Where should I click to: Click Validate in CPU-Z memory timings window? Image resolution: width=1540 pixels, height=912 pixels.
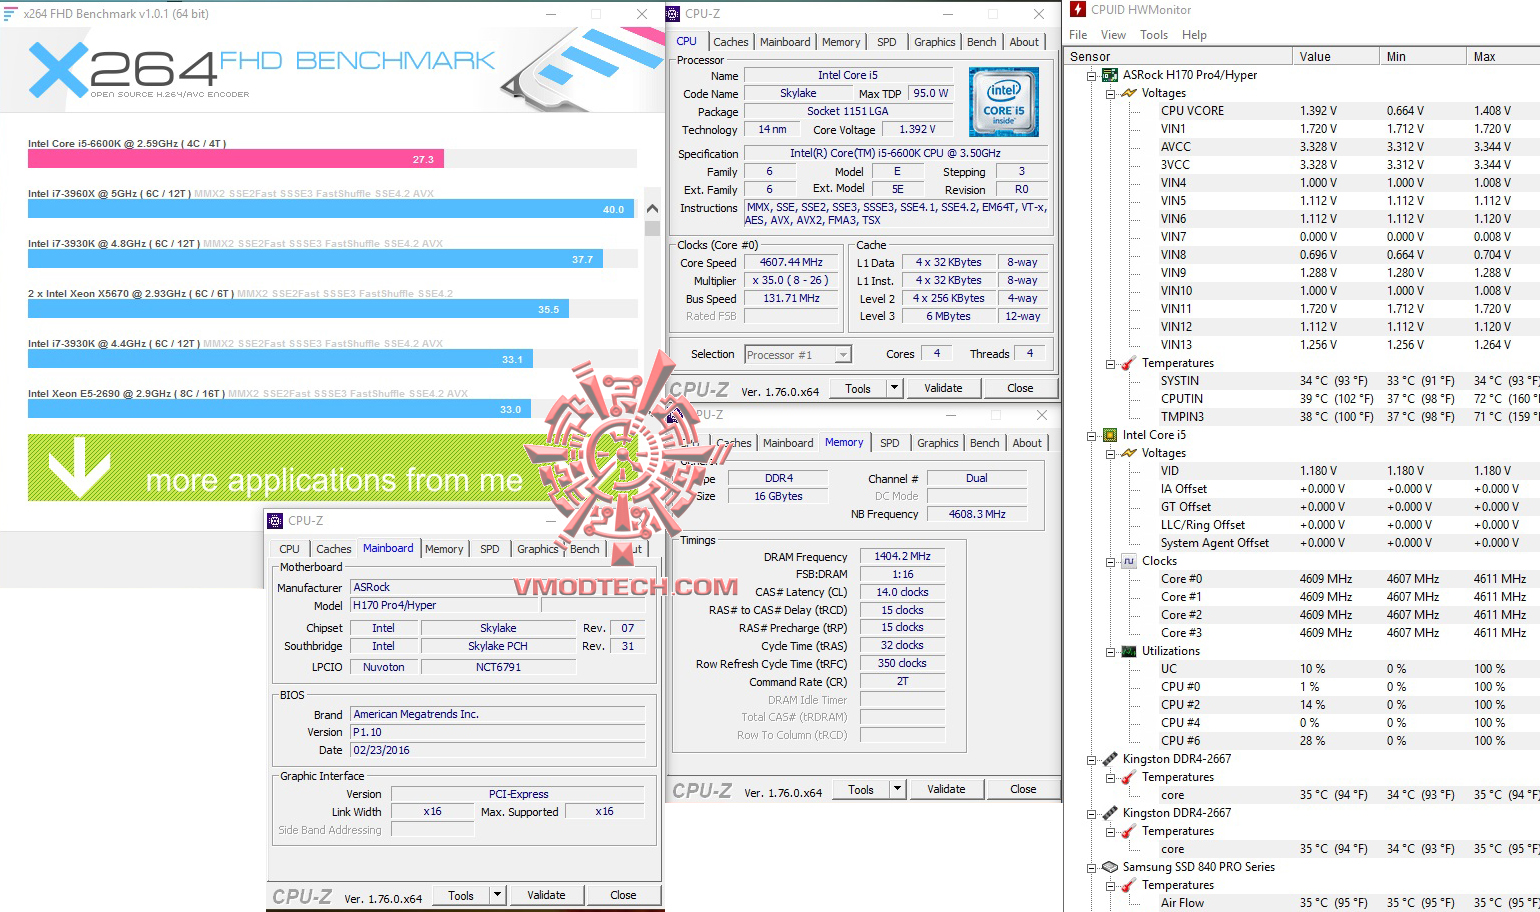(x=946, y=789)
